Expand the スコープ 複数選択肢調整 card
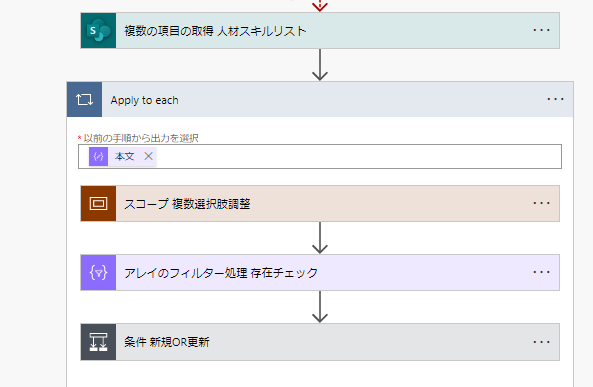Screen dimensions: 593x387 tap(320, 204)
